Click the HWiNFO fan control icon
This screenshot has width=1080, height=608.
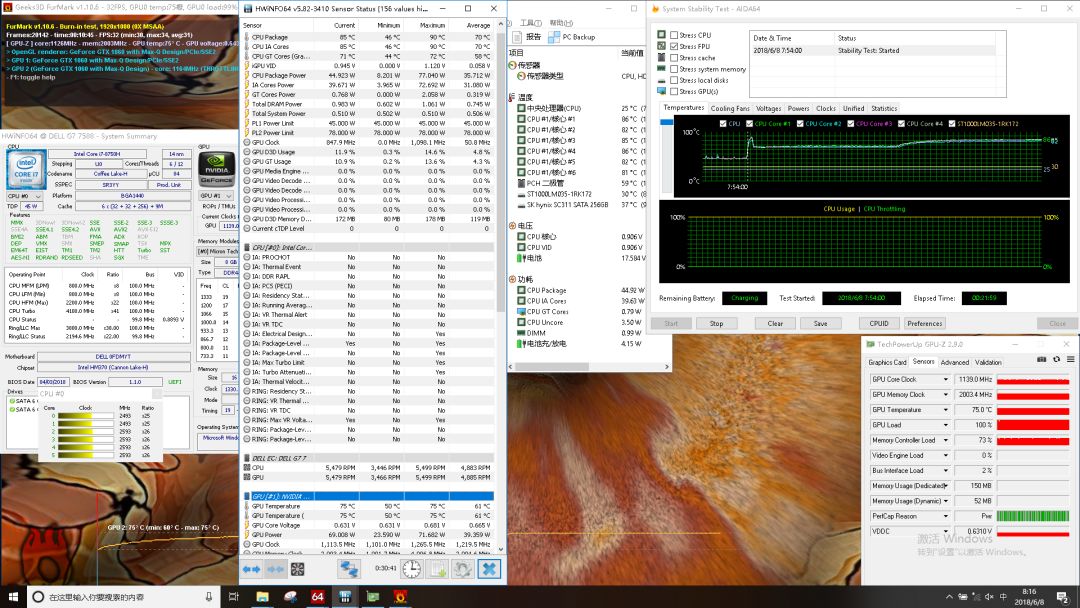(297, 569)
